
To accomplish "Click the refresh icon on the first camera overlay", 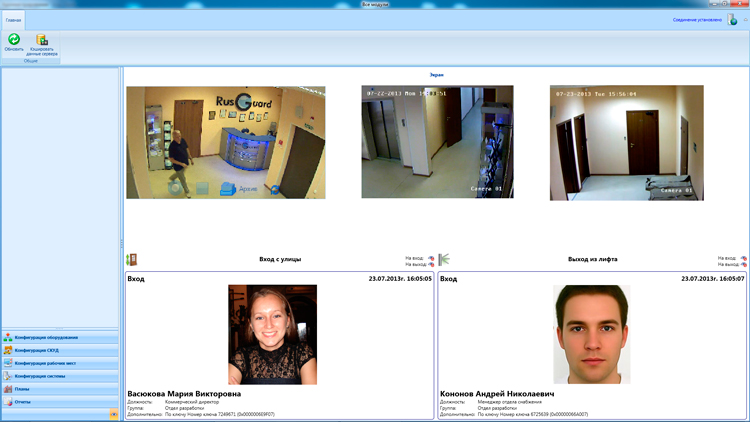I will 275,189.
